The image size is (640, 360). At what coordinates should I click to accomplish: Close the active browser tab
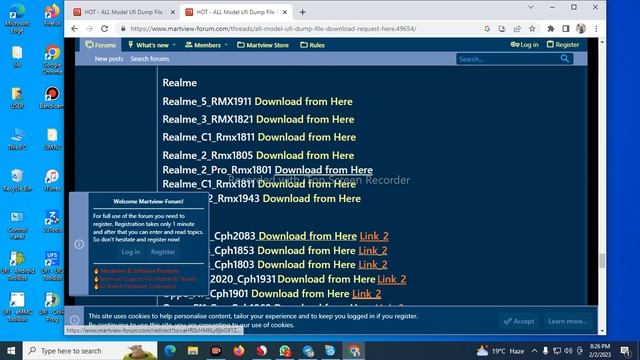(285, 12)
